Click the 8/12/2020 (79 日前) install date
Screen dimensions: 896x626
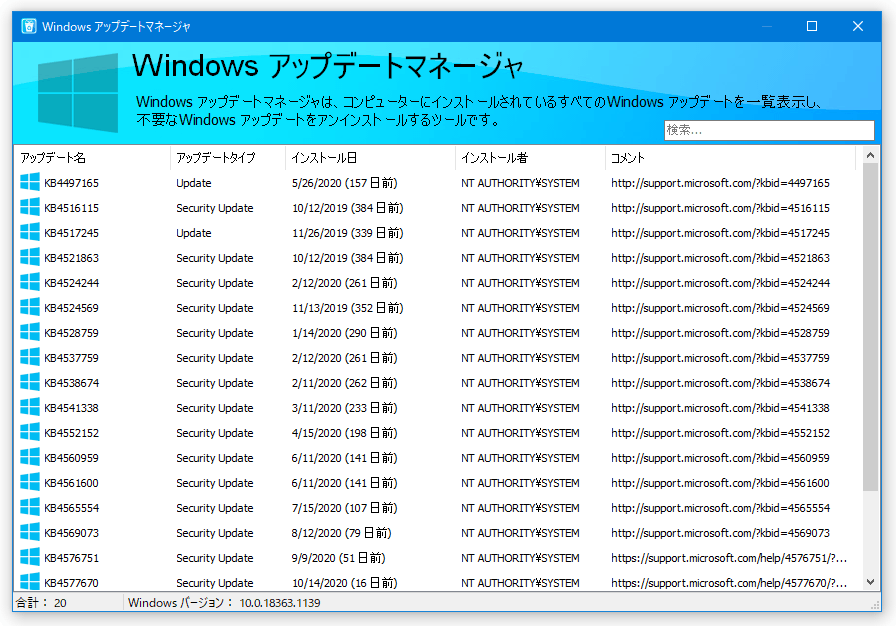coord(342,533)
